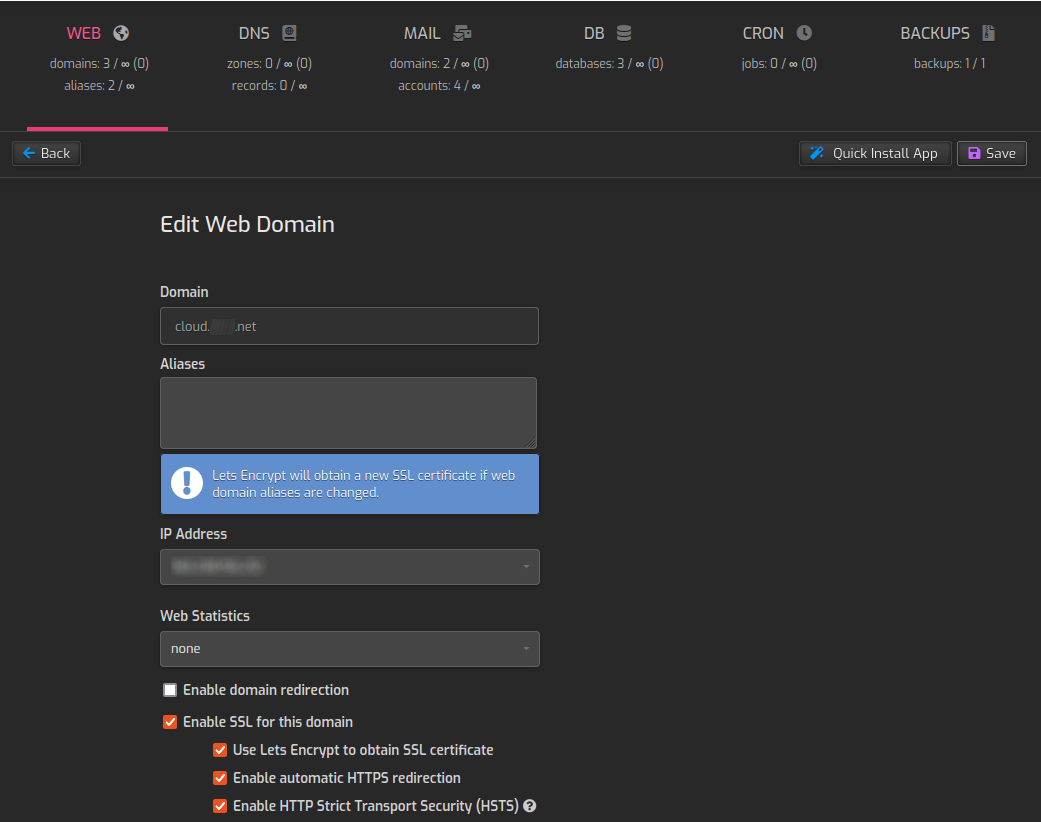Click the 'aliases: 2 / ∞' stat
The height and width of the screenshot is (822, 1041).
(99, 86)
